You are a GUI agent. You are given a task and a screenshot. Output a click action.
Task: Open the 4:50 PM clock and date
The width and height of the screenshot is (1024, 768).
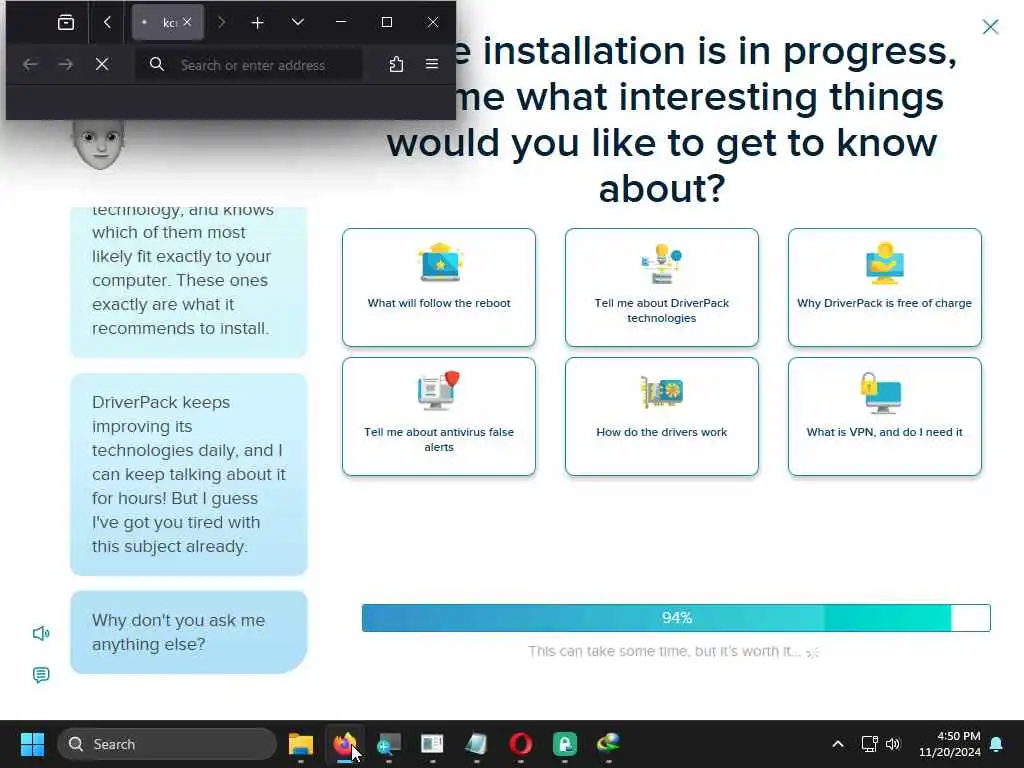pyautogui.click(x=950, y=744)
